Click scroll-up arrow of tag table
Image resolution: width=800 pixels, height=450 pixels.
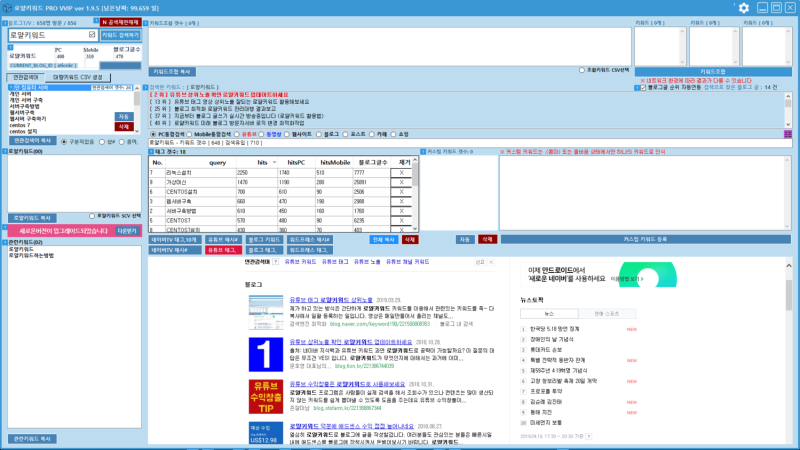click(x=415, y=160)
